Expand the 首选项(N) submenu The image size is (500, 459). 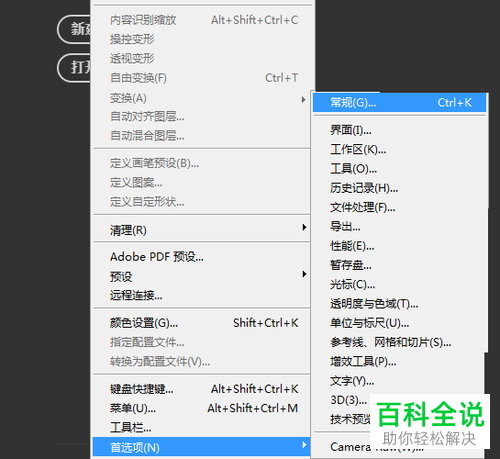tap(202, 447)
